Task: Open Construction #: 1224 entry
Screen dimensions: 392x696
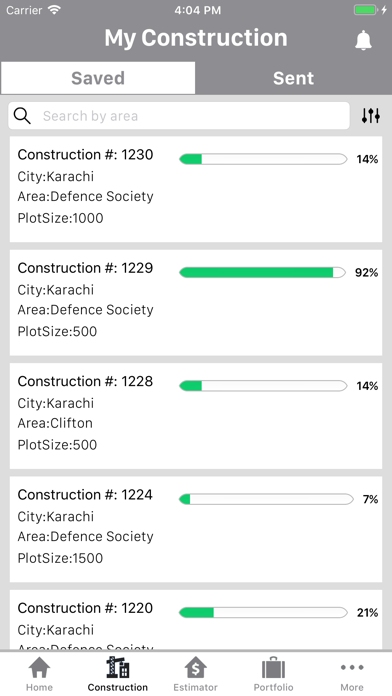Action: (196, 529)
